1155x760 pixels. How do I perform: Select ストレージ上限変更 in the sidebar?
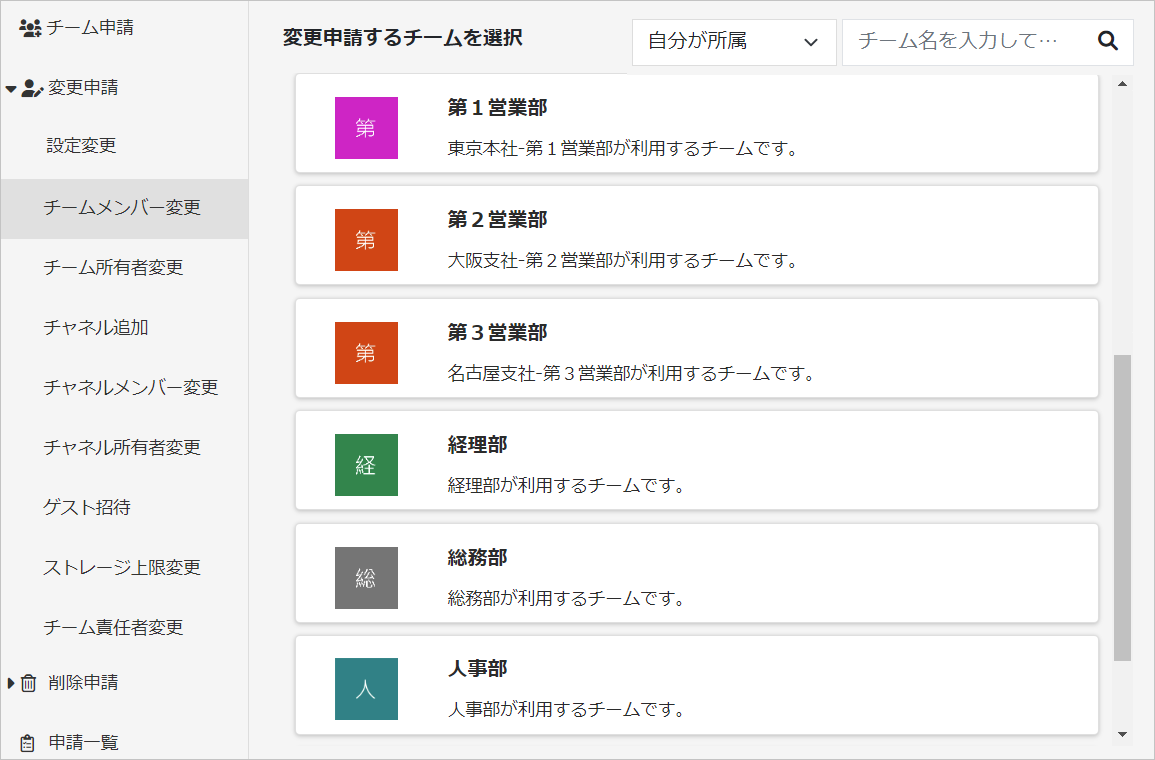click(x=122, y=568)
